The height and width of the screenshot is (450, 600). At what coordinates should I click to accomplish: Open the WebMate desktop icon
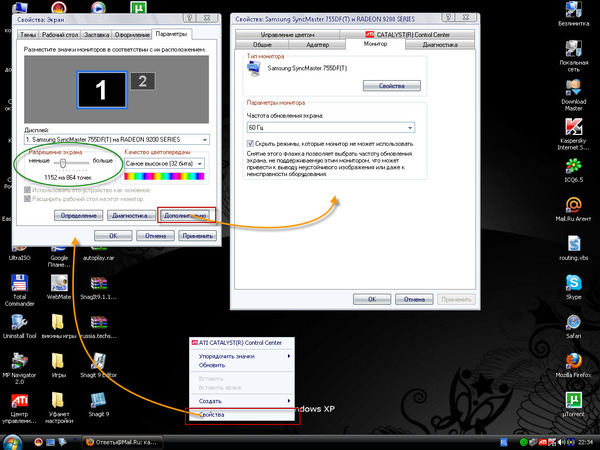[x=59, y=284]
